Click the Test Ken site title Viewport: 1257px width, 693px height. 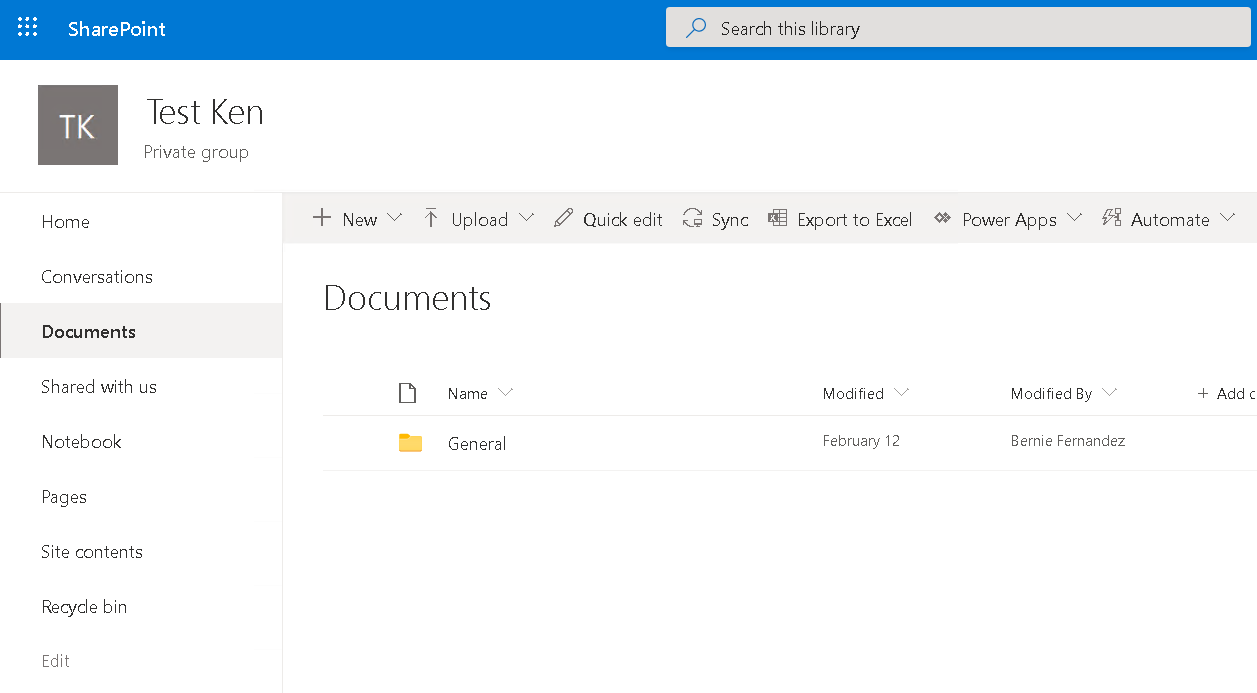205,112
